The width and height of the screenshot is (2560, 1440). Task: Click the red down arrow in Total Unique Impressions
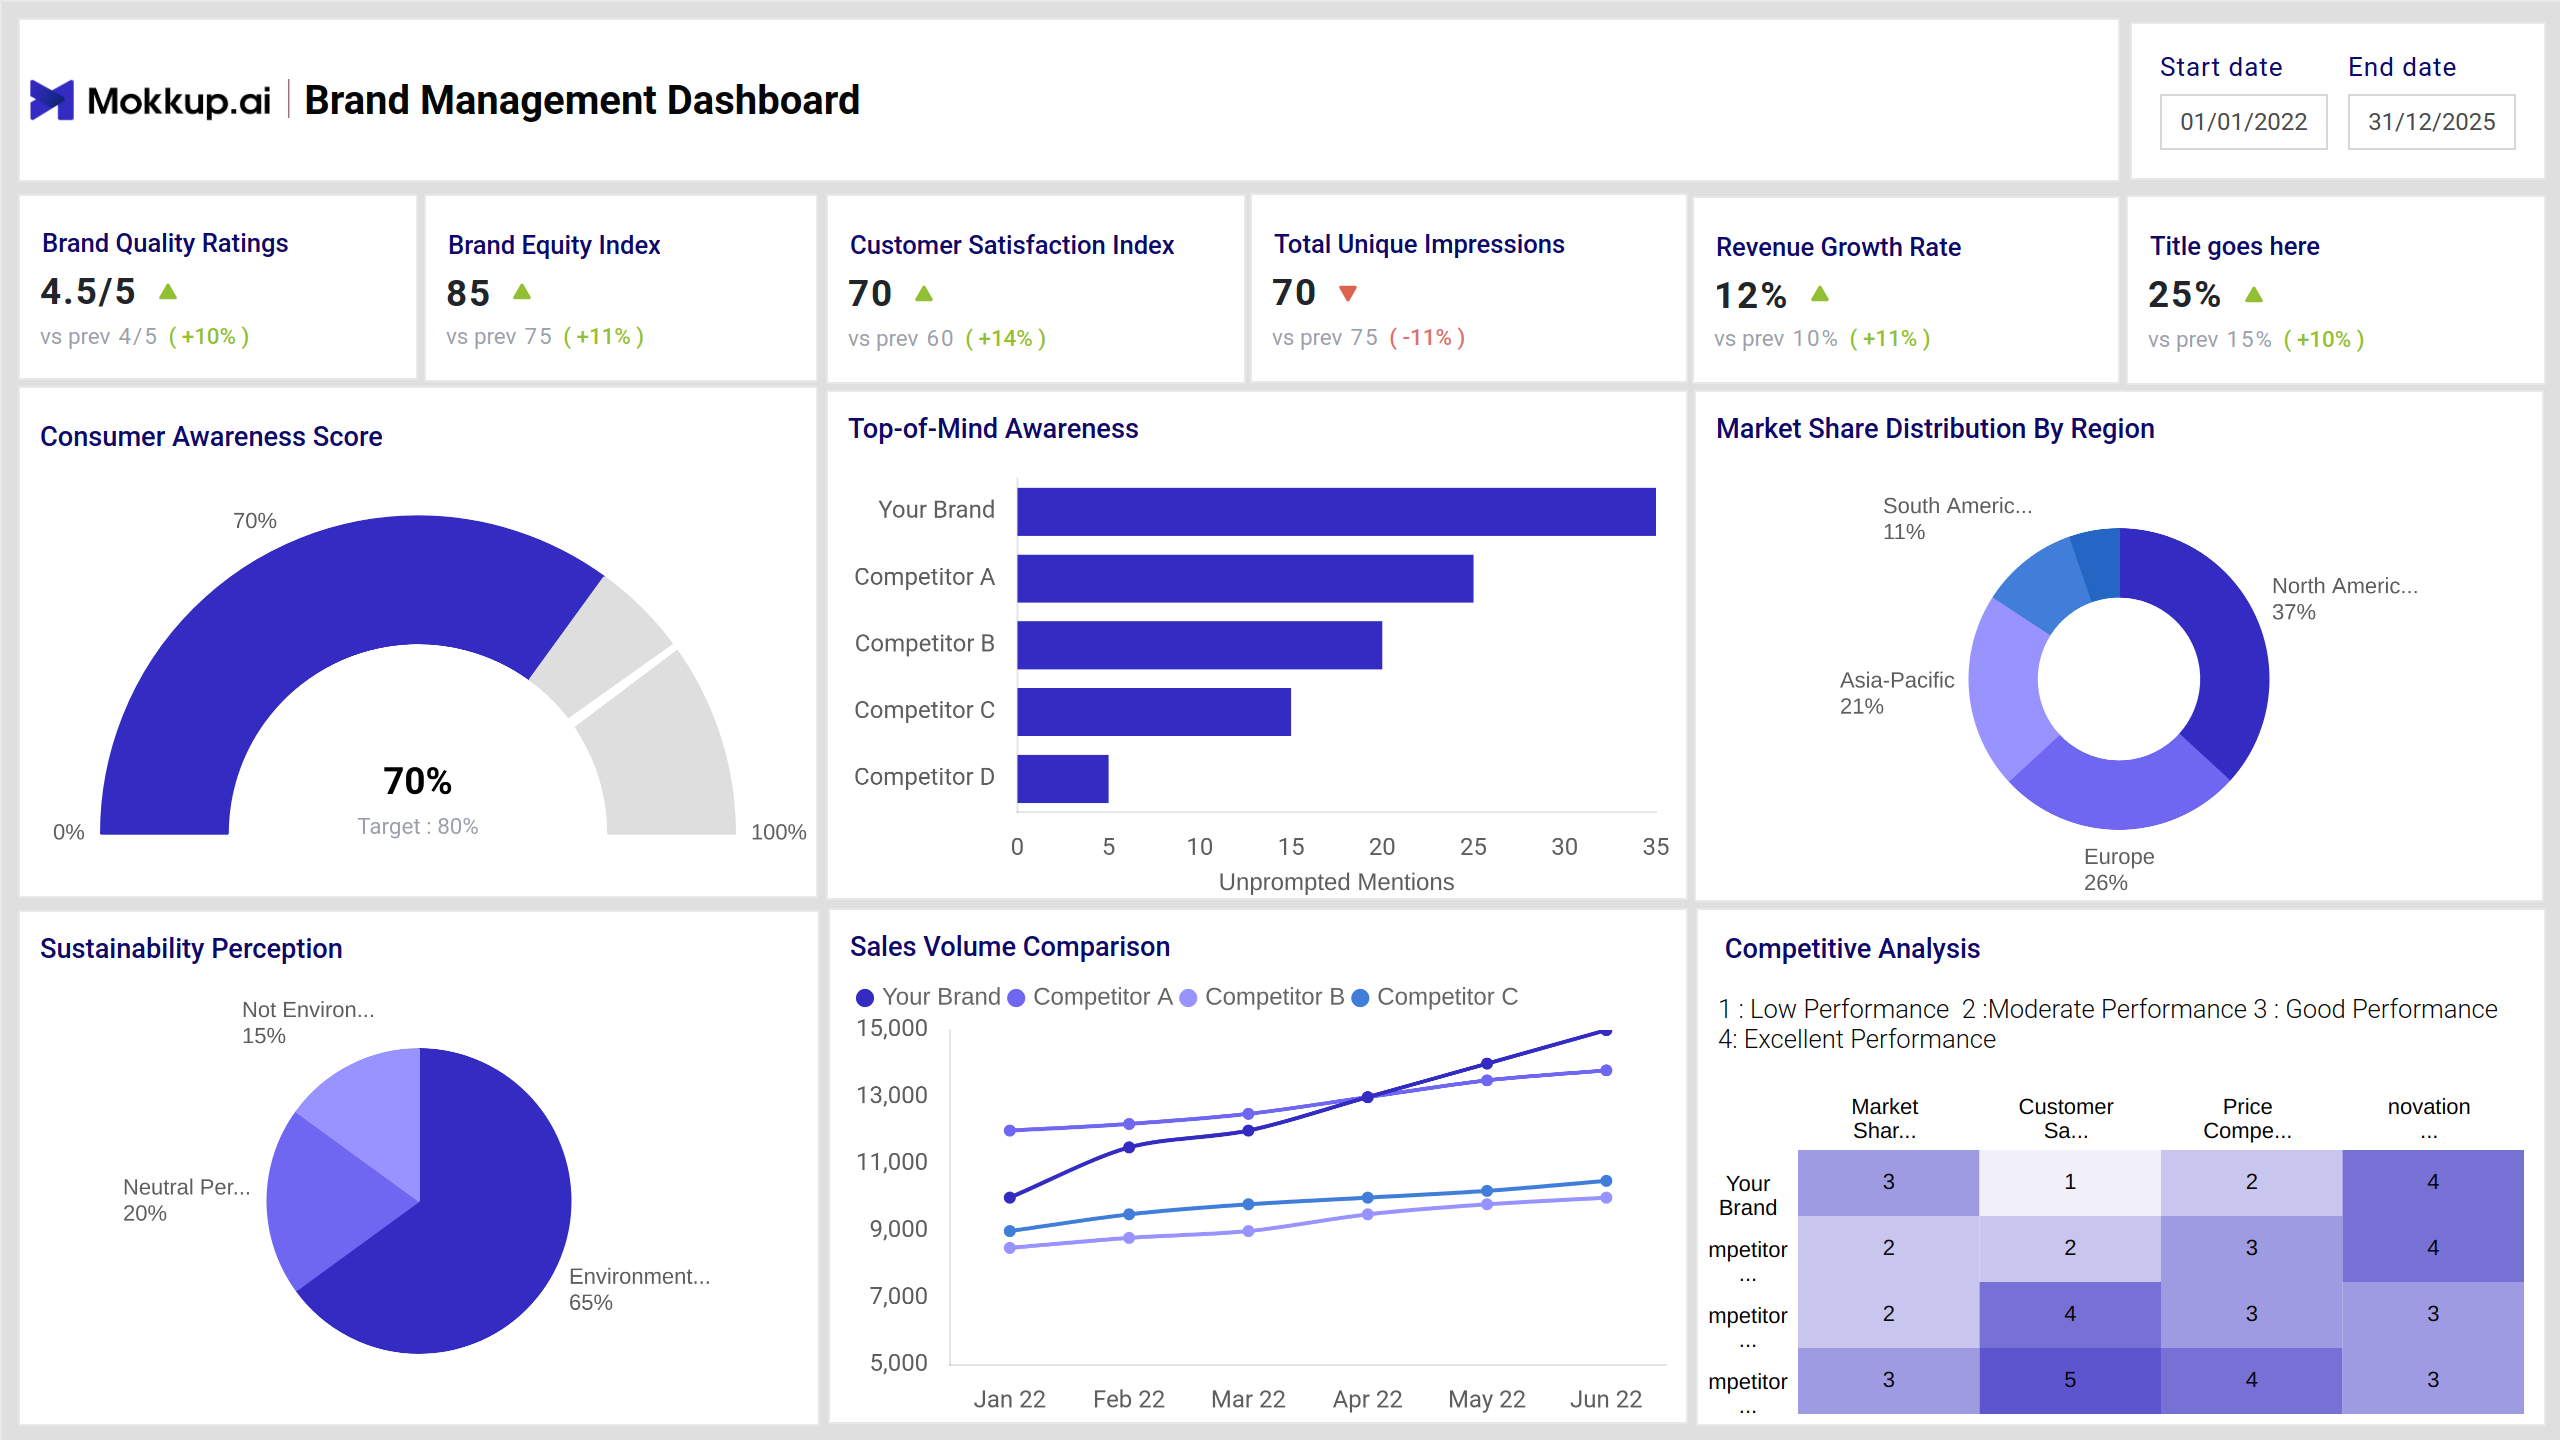point(1348,293)
